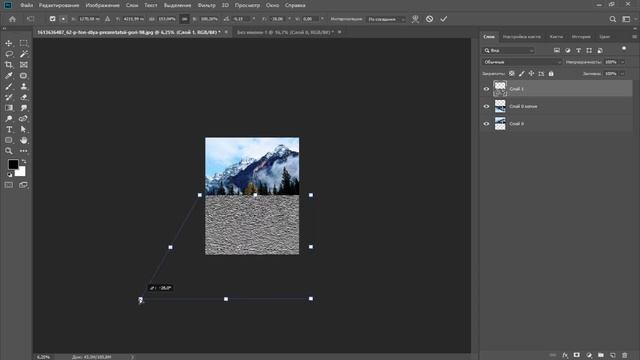
Task: Open the layer filter kind dropdown
Action: tap(509, 50)
